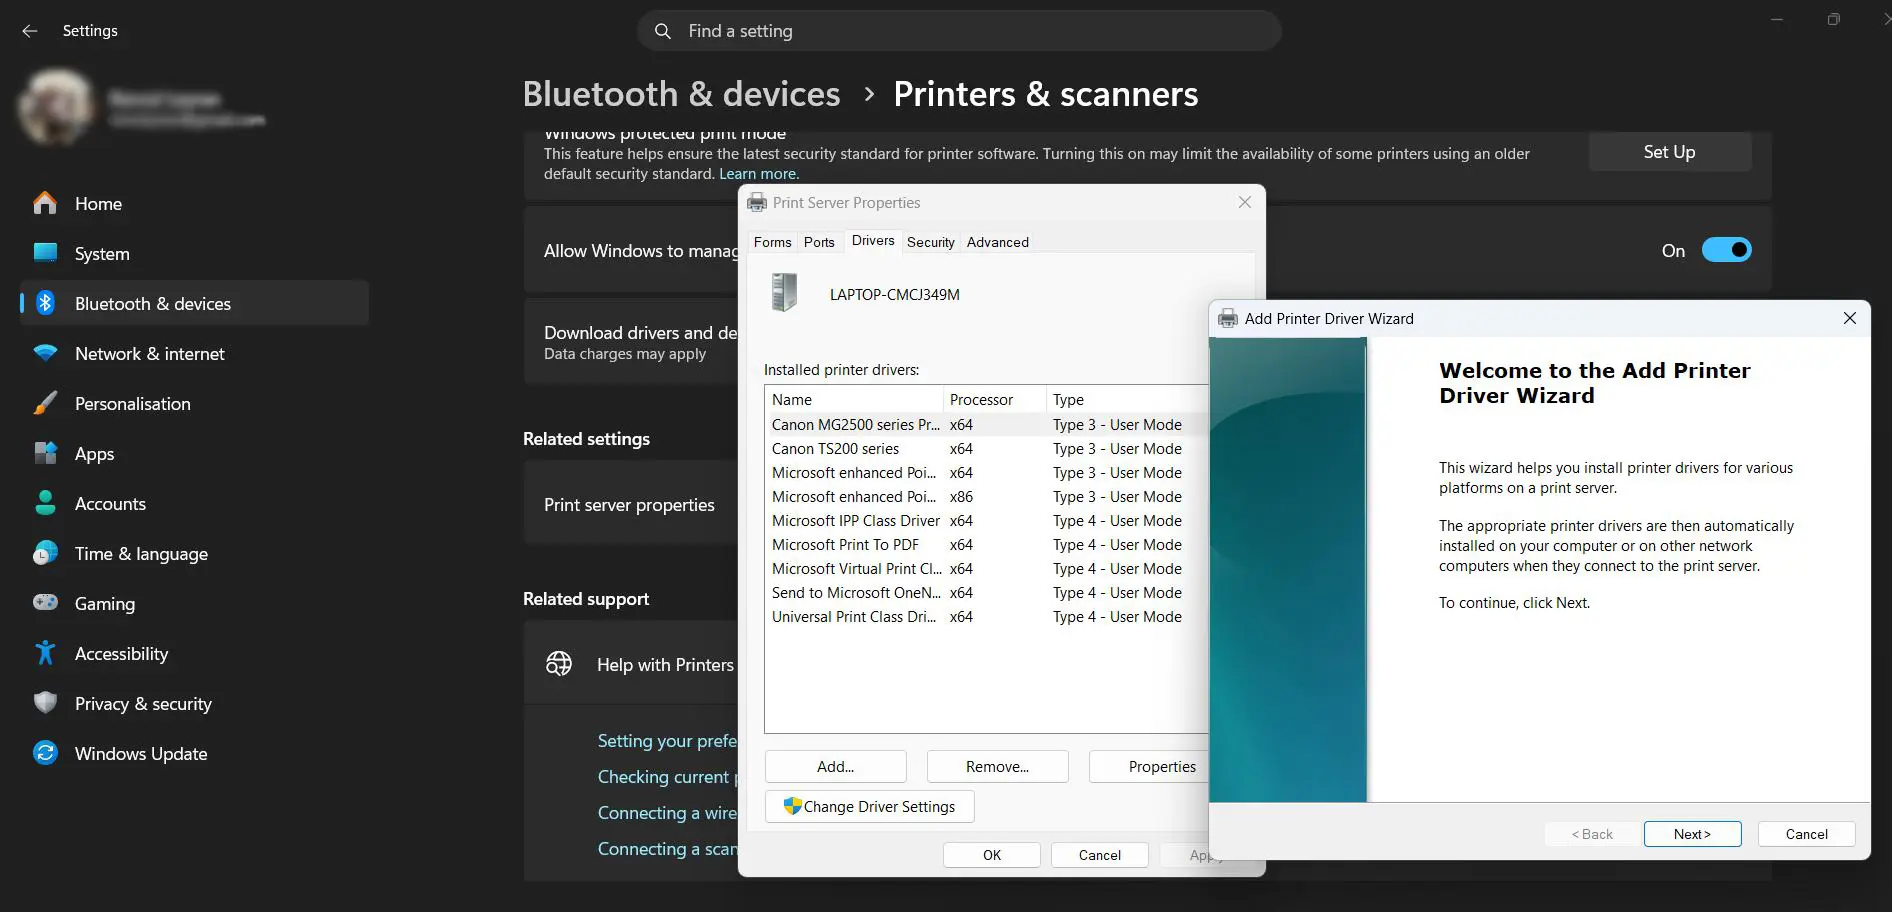Switch to the Security tab
This screenshot has width=1892, height=912.
click(x=930, y=242)
